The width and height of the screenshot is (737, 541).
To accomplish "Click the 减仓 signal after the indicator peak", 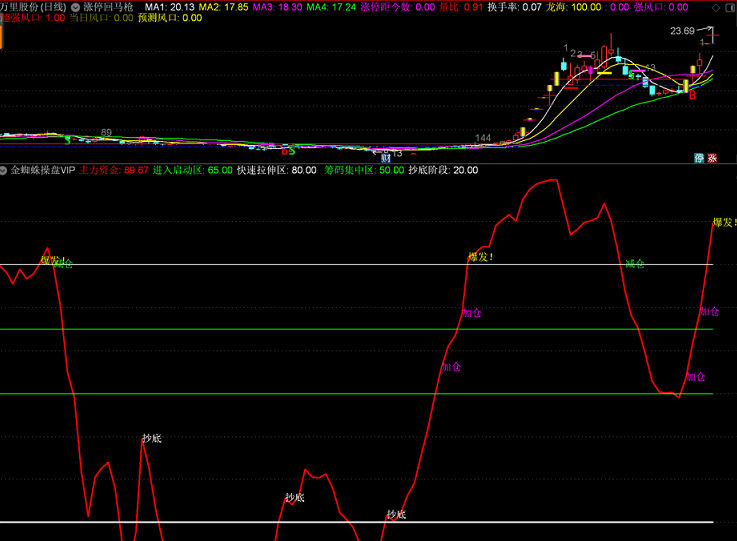I will click(635, 264).
